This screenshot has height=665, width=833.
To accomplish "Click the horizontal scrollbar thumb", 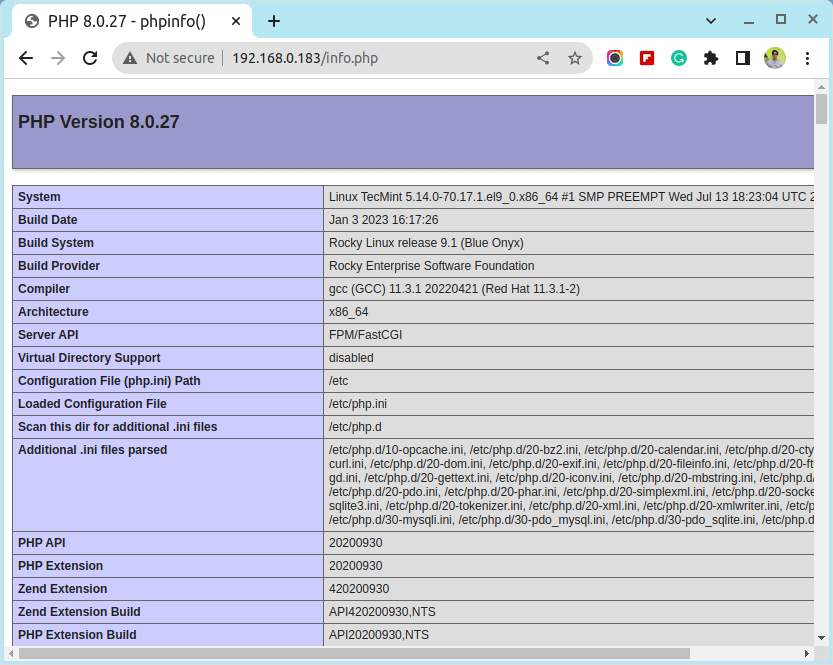I will point(354,653).
